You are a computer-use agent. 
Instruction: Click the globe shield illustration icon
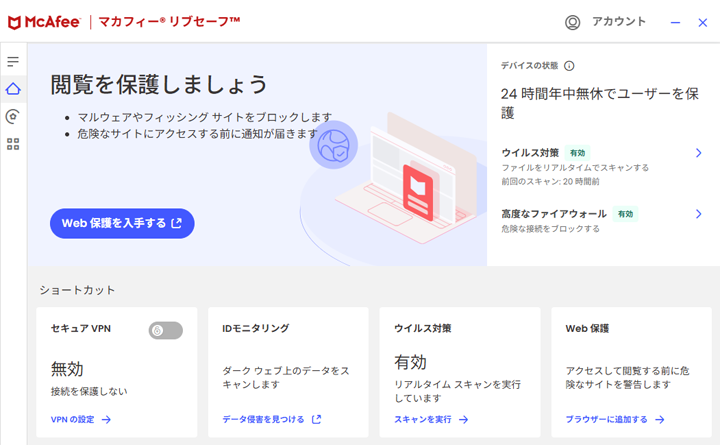pyautogui.click(x=333, y=145)
